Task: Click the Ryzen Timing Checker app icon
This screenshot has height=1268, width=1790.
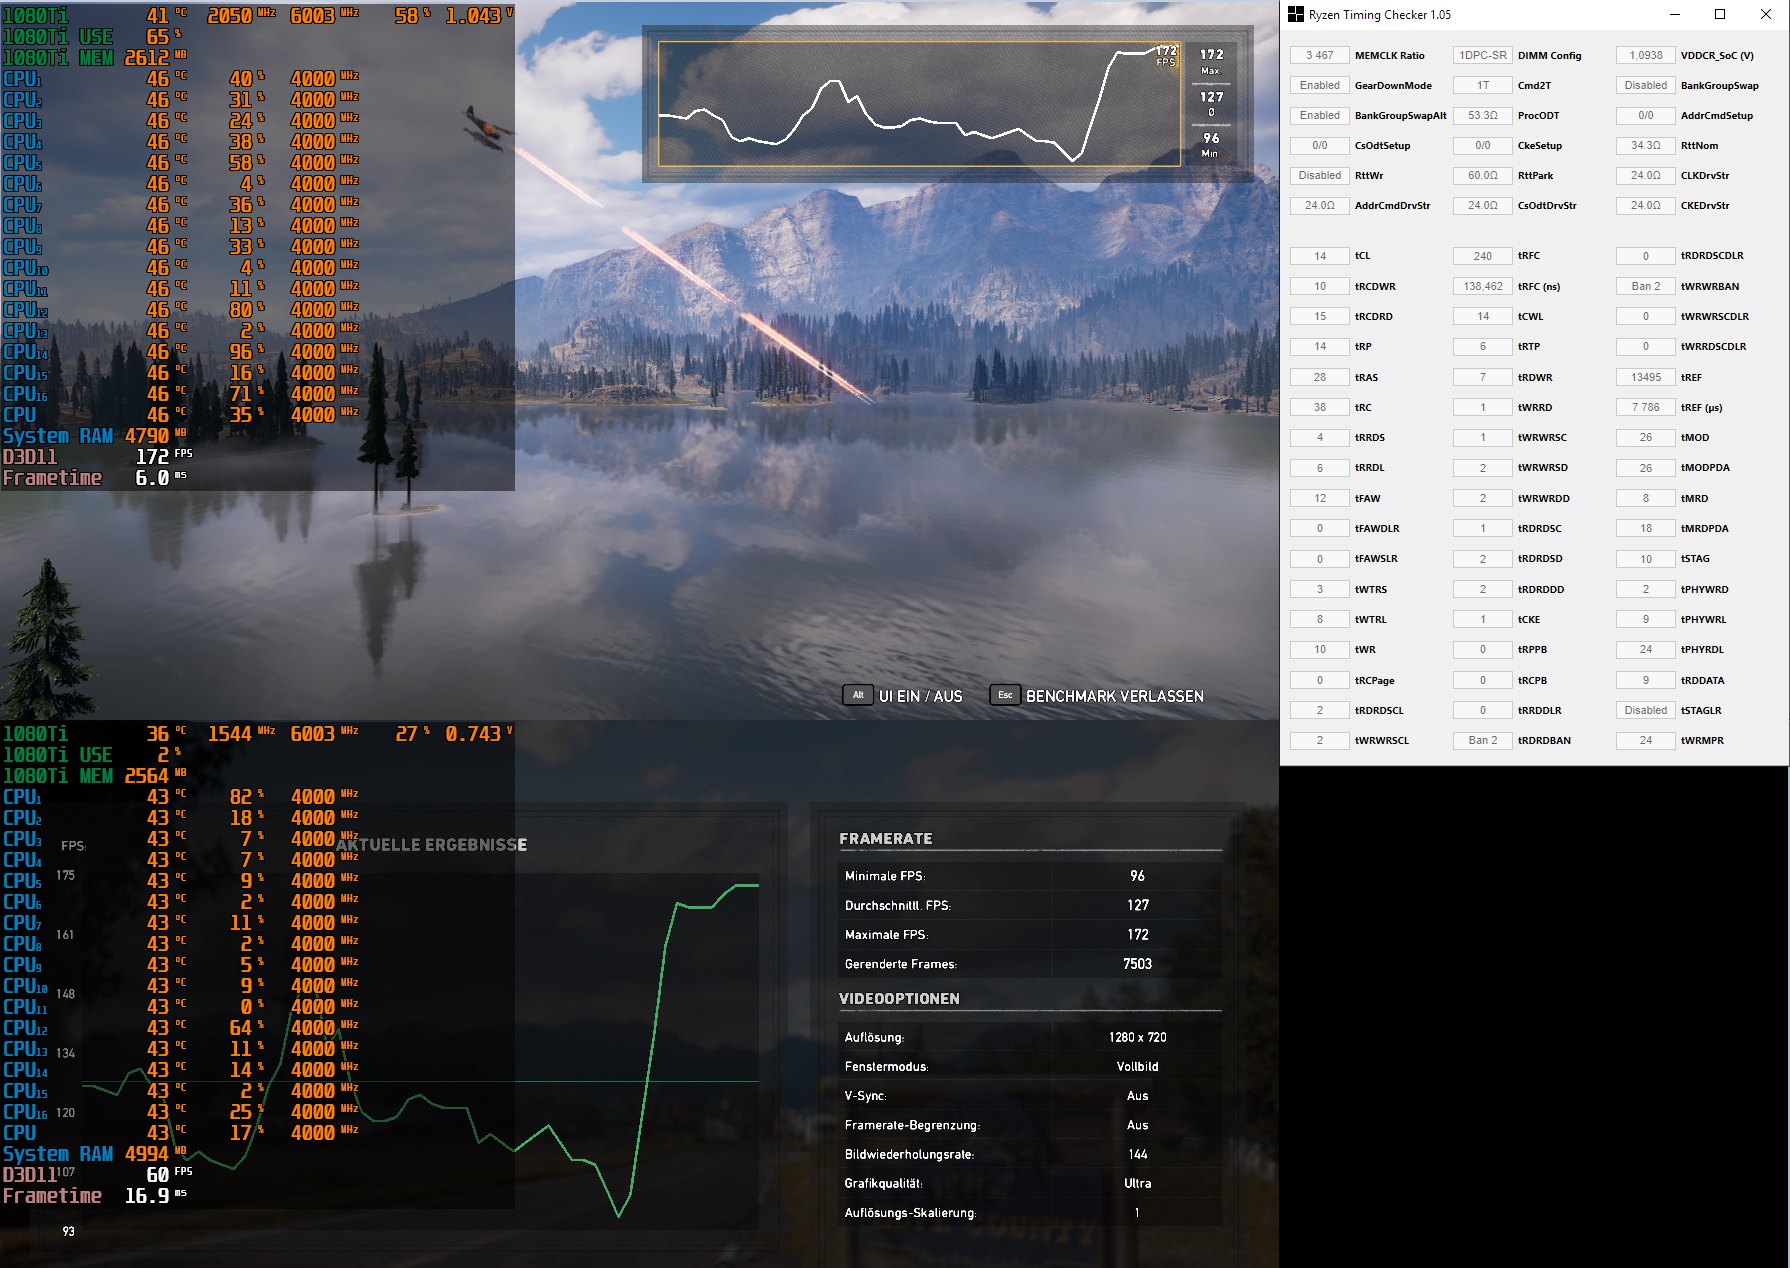Action: click(1296, 14)
